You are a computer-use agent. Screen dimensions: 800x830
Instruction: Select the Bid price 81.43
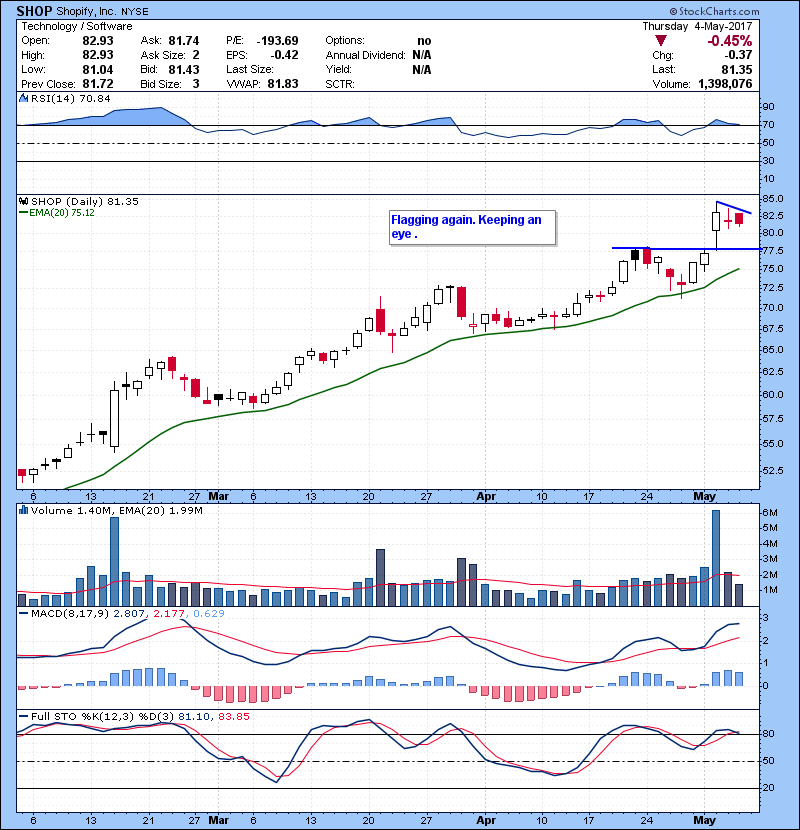pos(184,69)
